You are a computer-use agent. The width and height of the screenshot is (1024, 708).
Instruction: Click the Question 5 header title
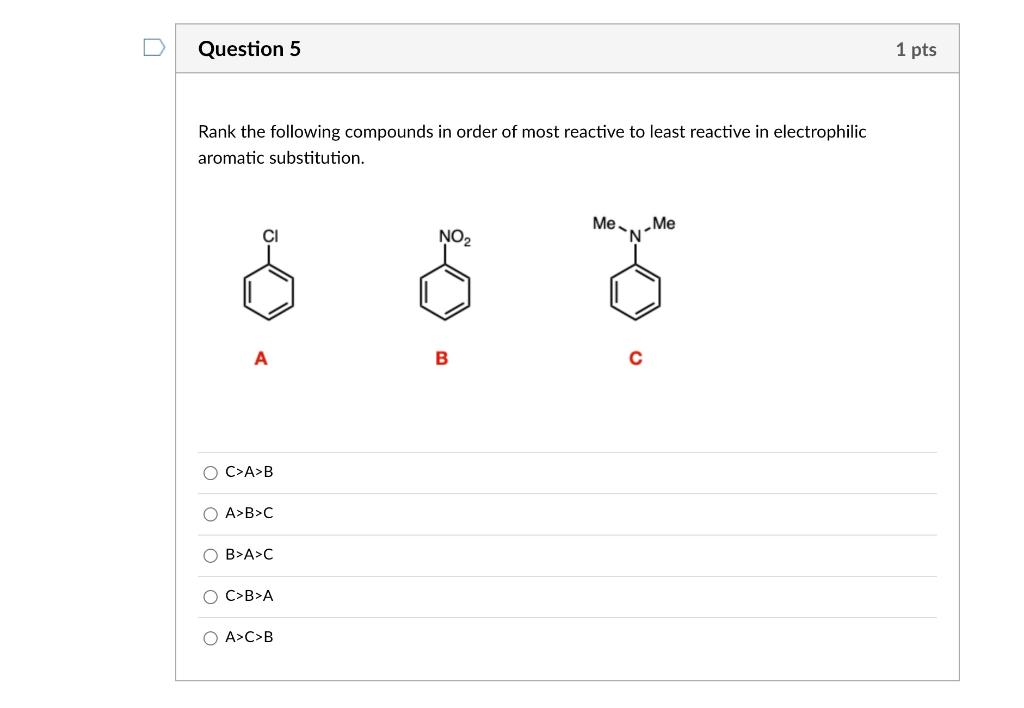(x=249, y=48)
